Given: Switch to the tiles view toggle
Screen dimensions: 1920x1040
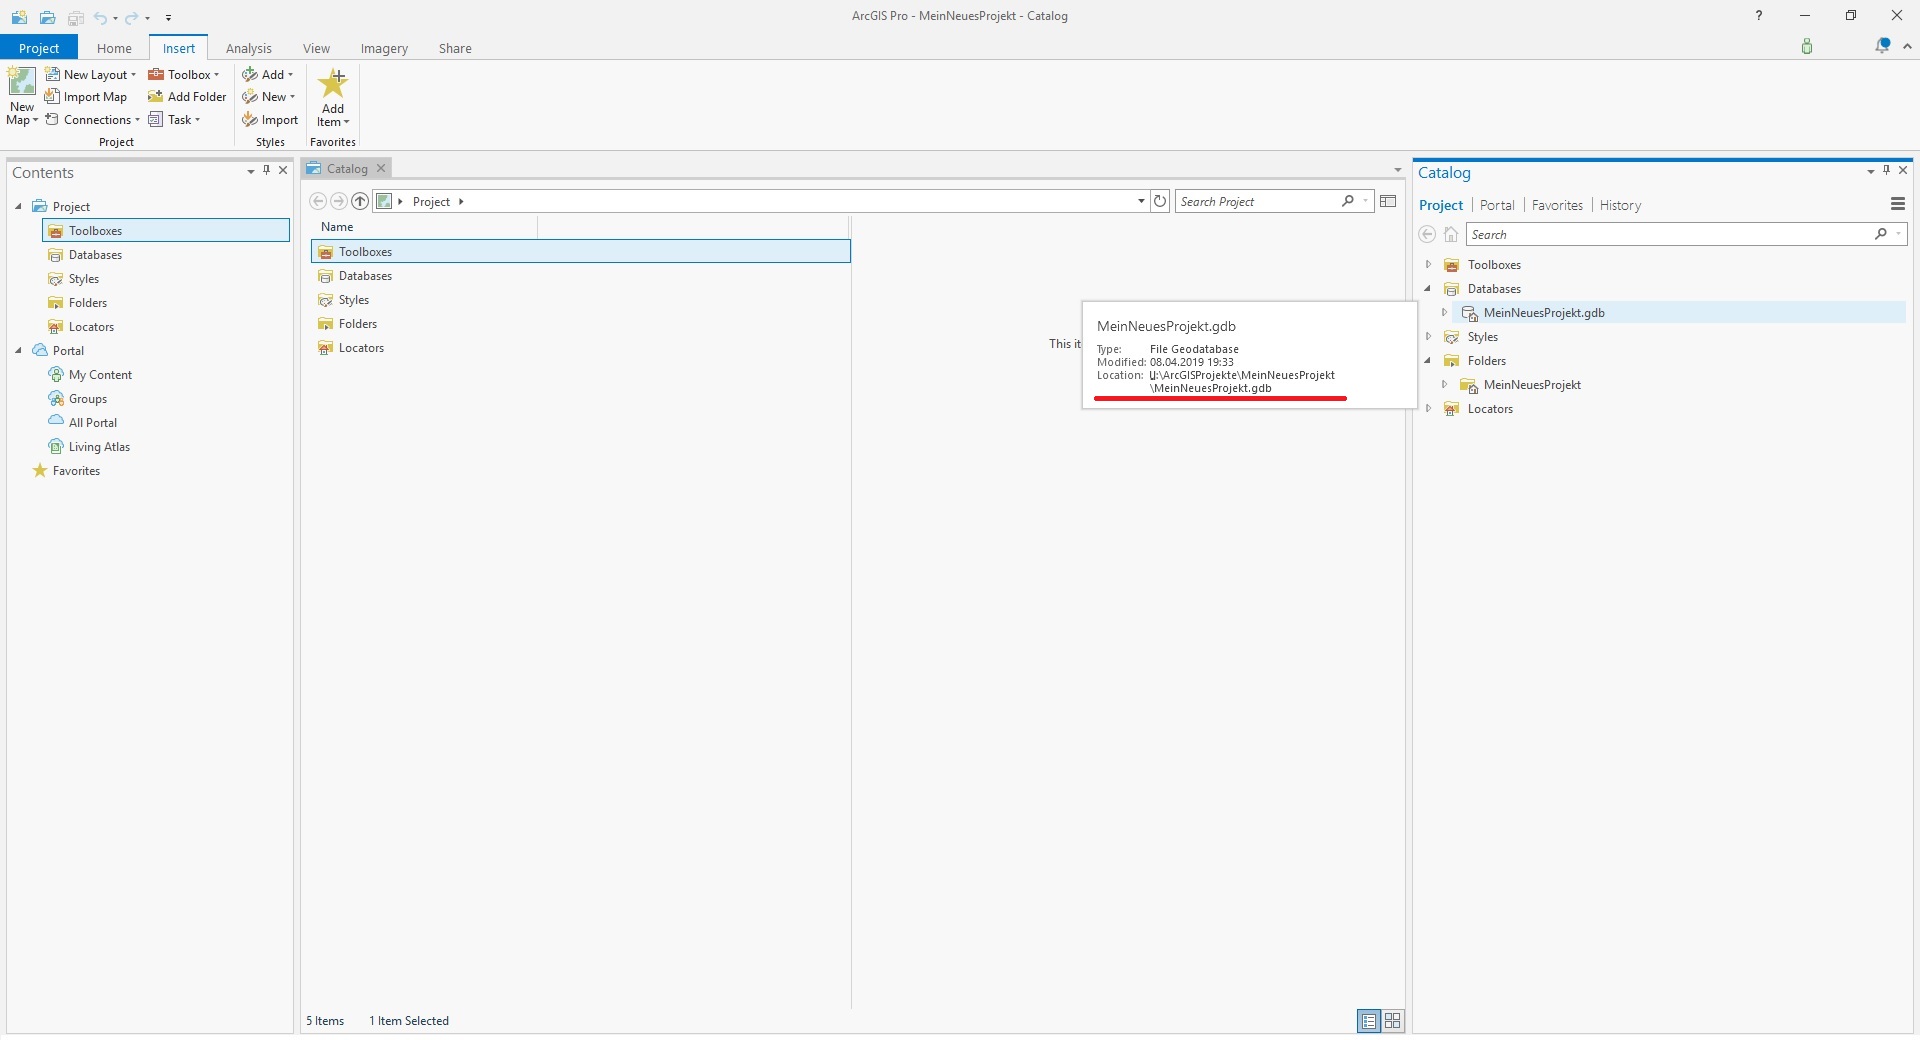Looking at the screenshot, I should point(1392,1021).
